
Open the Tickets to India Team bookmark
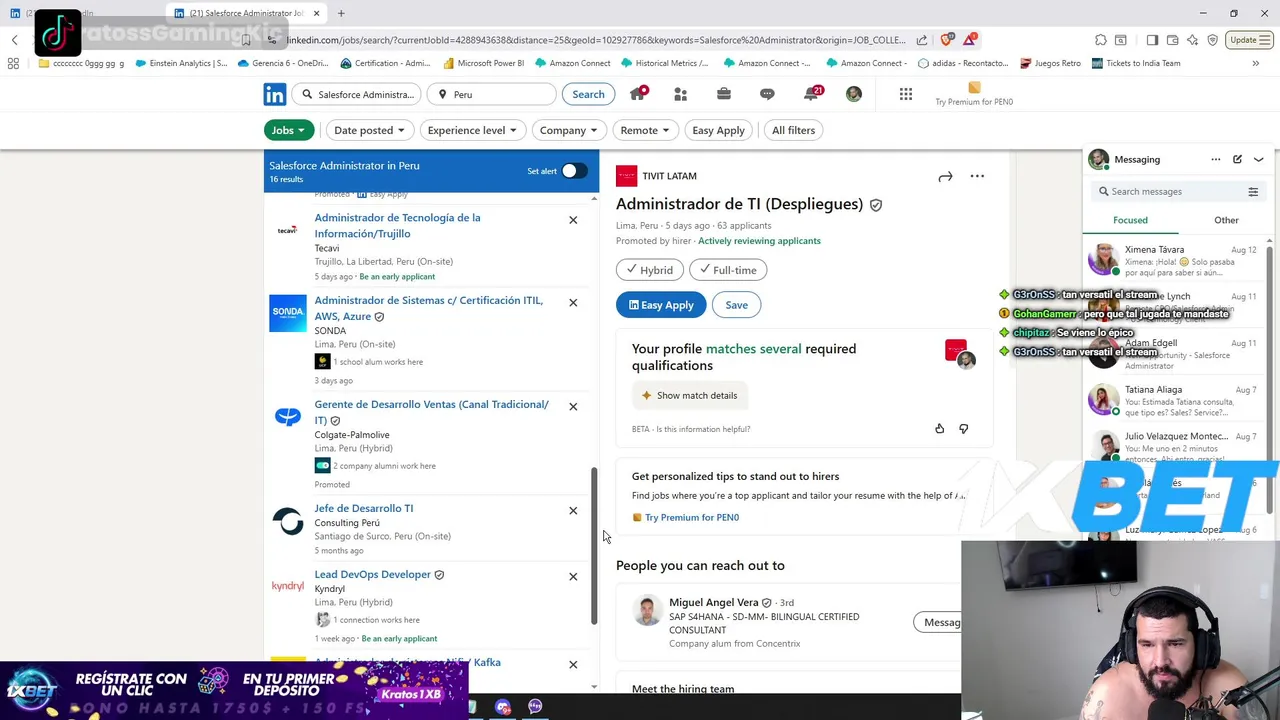tap(1136, 63)
